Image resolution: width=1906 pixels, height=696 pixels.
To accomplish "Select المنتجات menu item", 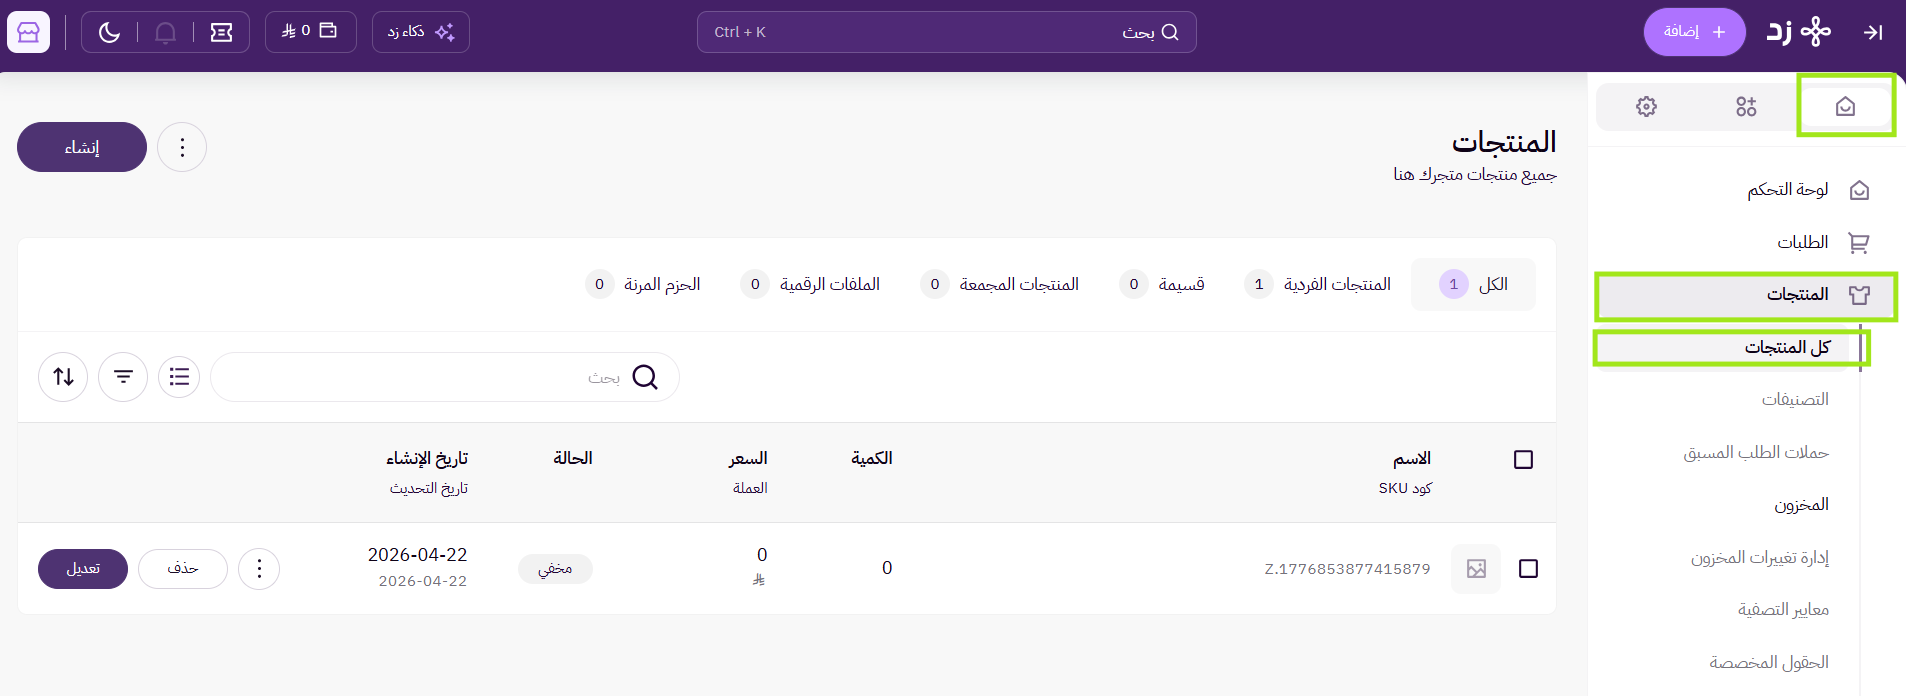I will coord(1745,295).
